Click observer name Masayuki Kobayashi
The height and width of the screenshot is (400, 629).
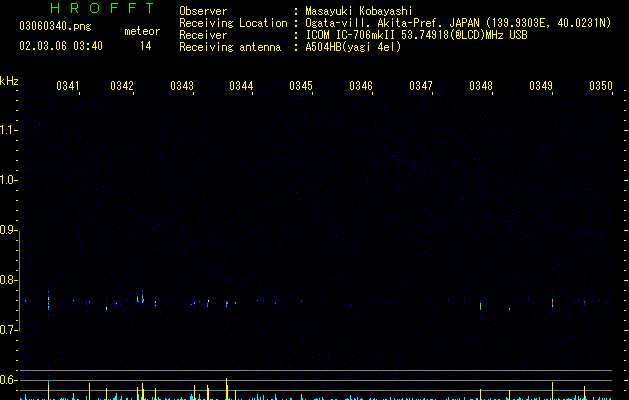359,11
